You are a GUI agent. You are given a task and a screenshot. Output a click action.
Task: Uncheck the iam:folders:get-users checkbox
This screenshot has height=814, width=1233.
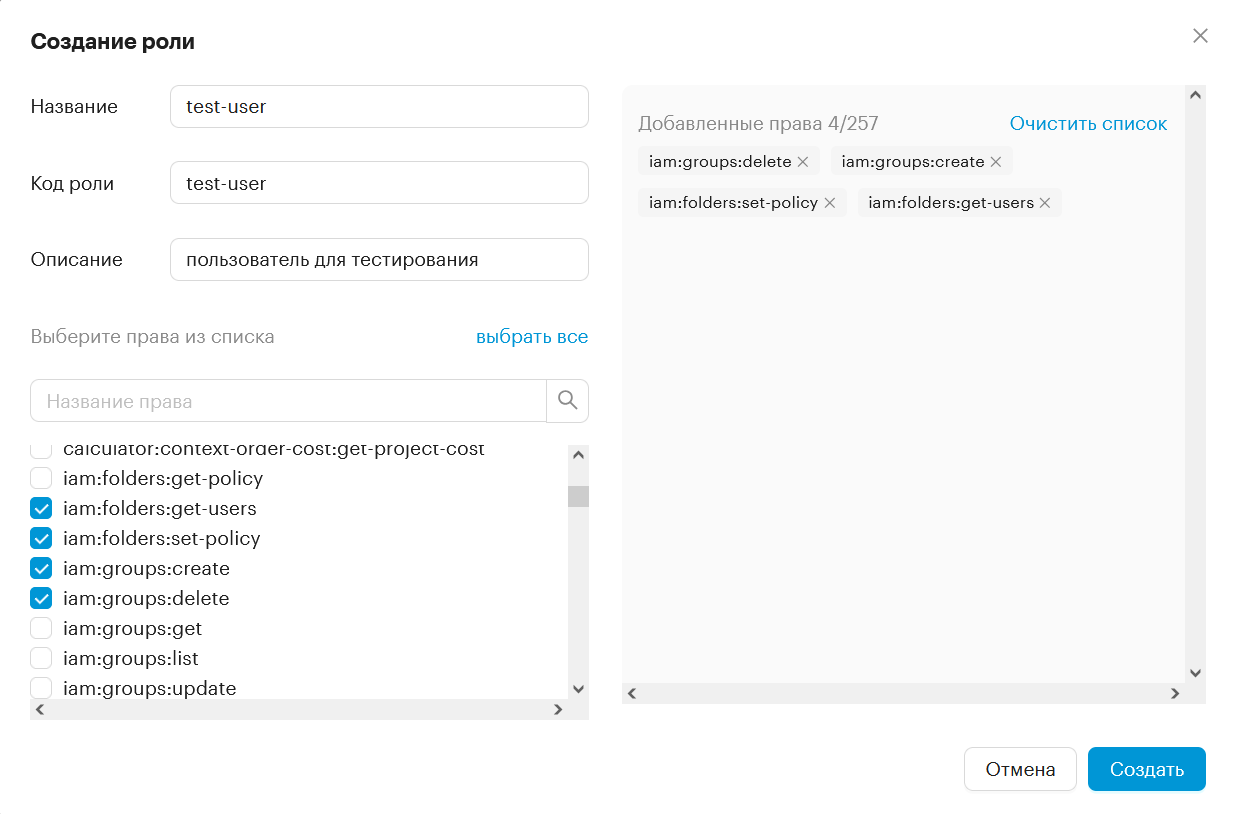[41, 508]
